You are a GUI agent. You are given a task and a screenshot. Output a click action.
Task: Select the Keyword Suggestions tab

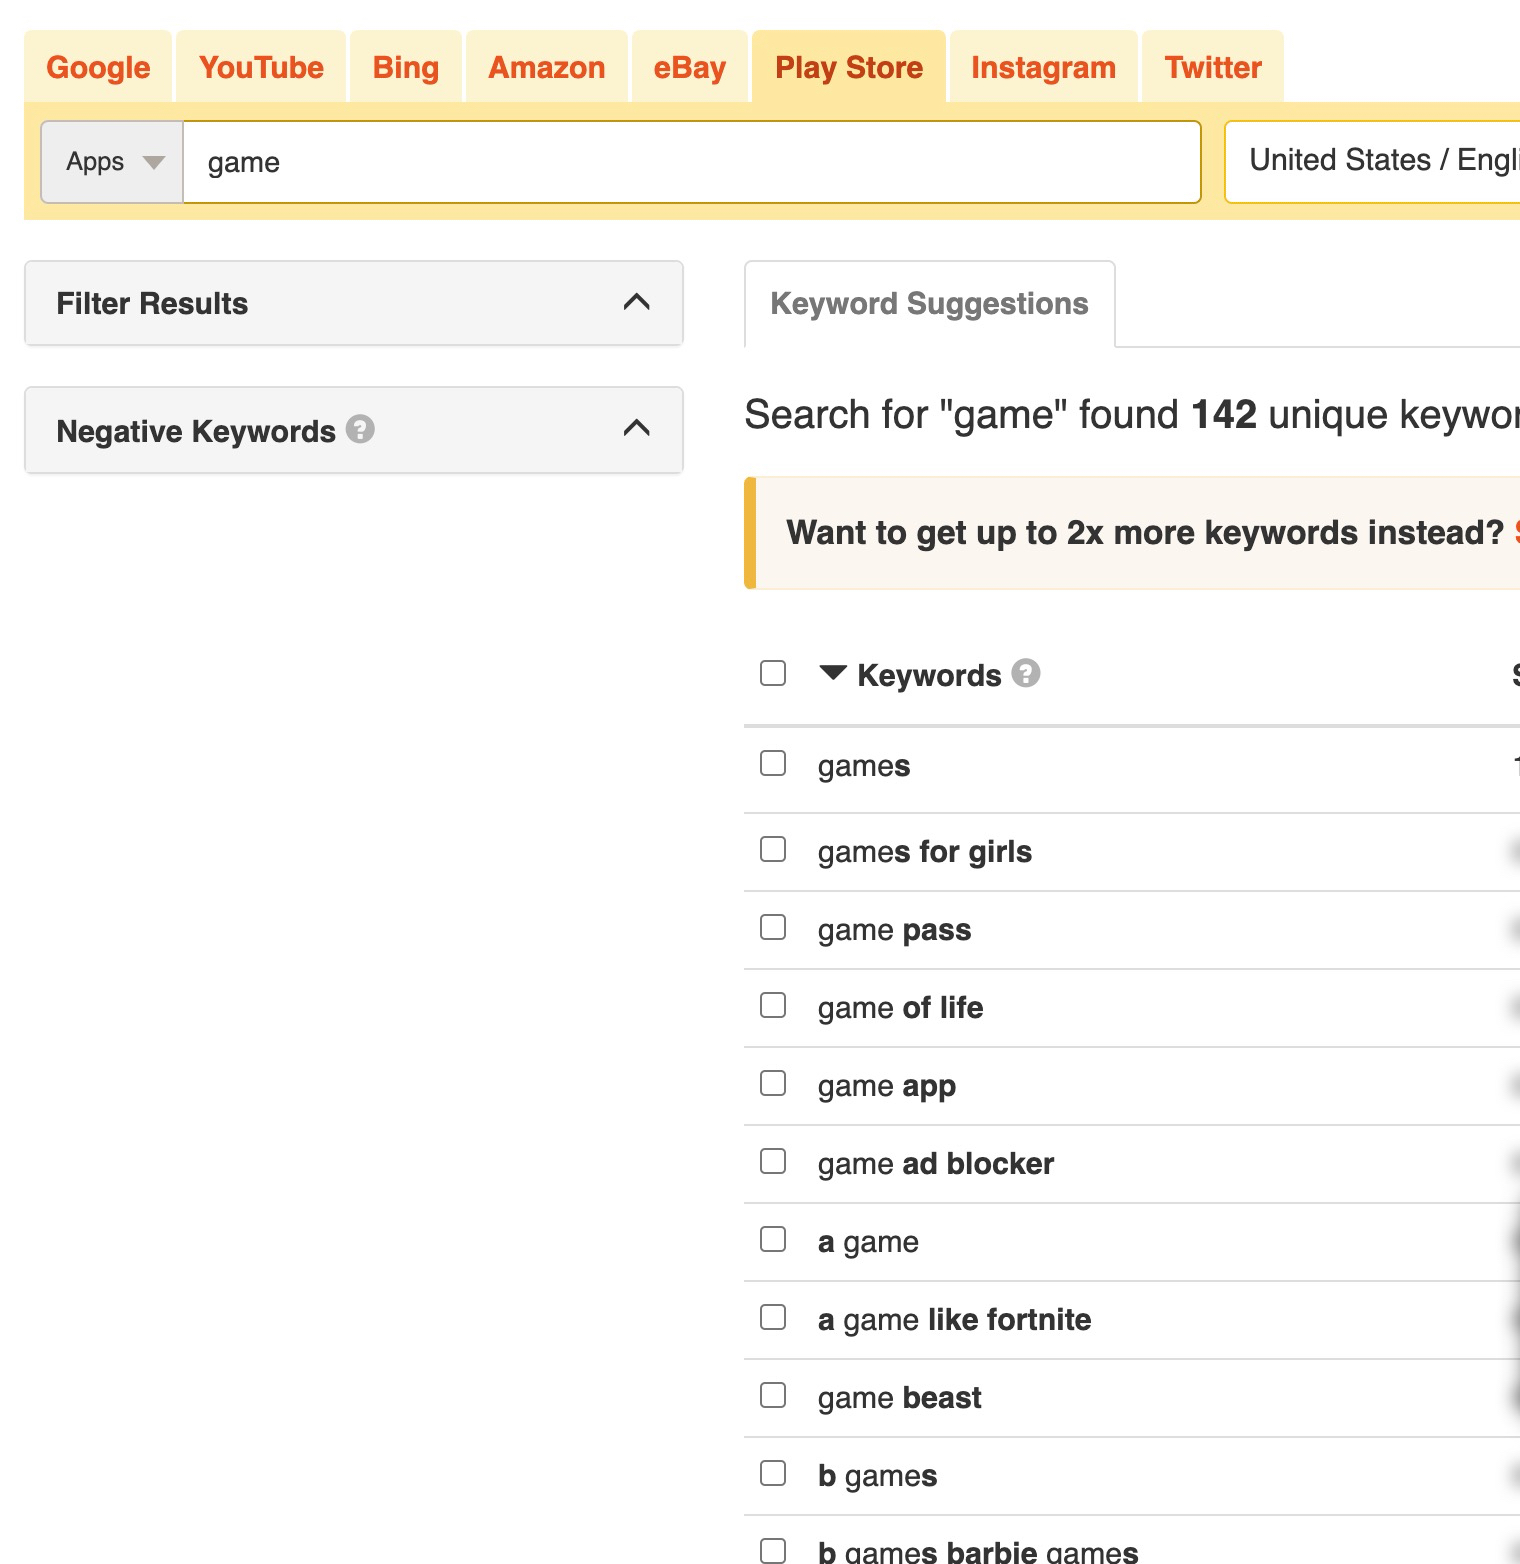[x=929, y=304]
